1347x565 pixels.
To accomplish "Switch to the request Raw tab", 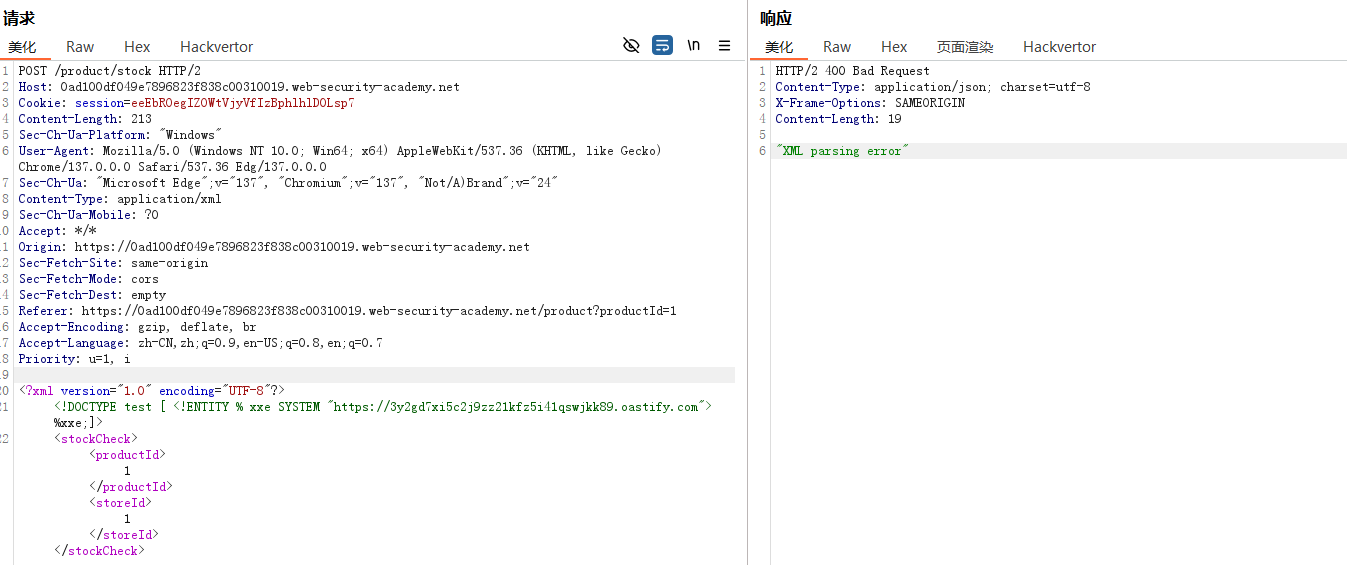I will click(80, 47).
